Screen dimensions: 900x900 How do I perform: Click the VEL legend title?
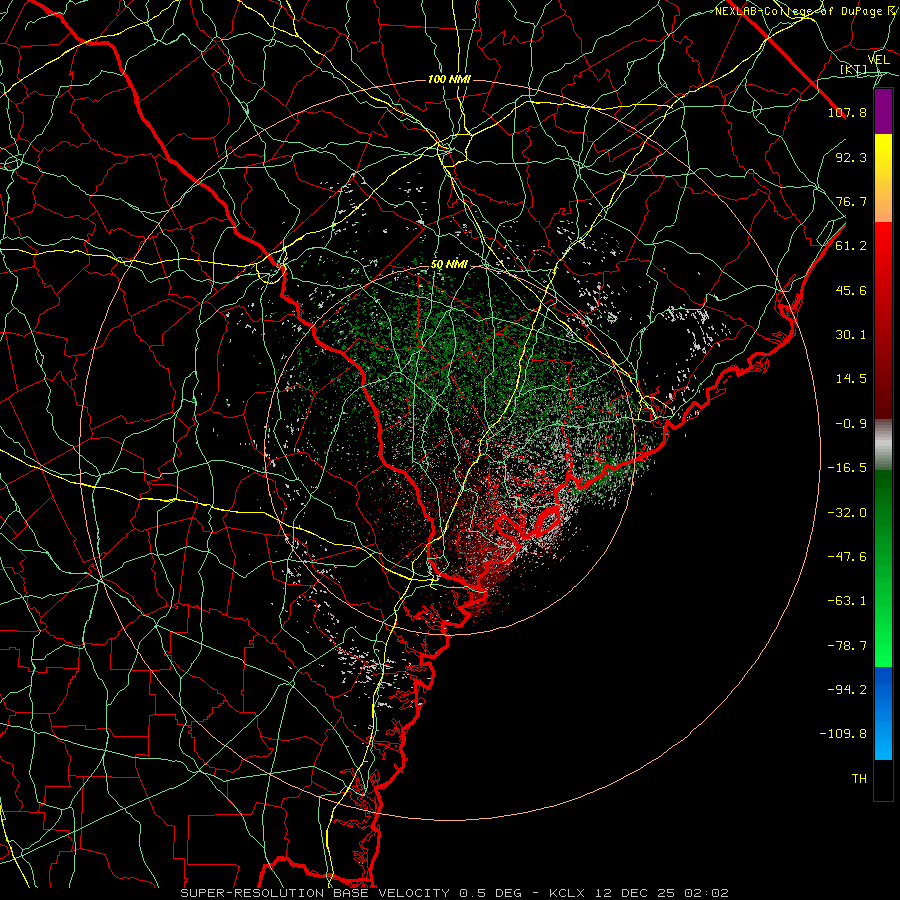coord(879,59)
